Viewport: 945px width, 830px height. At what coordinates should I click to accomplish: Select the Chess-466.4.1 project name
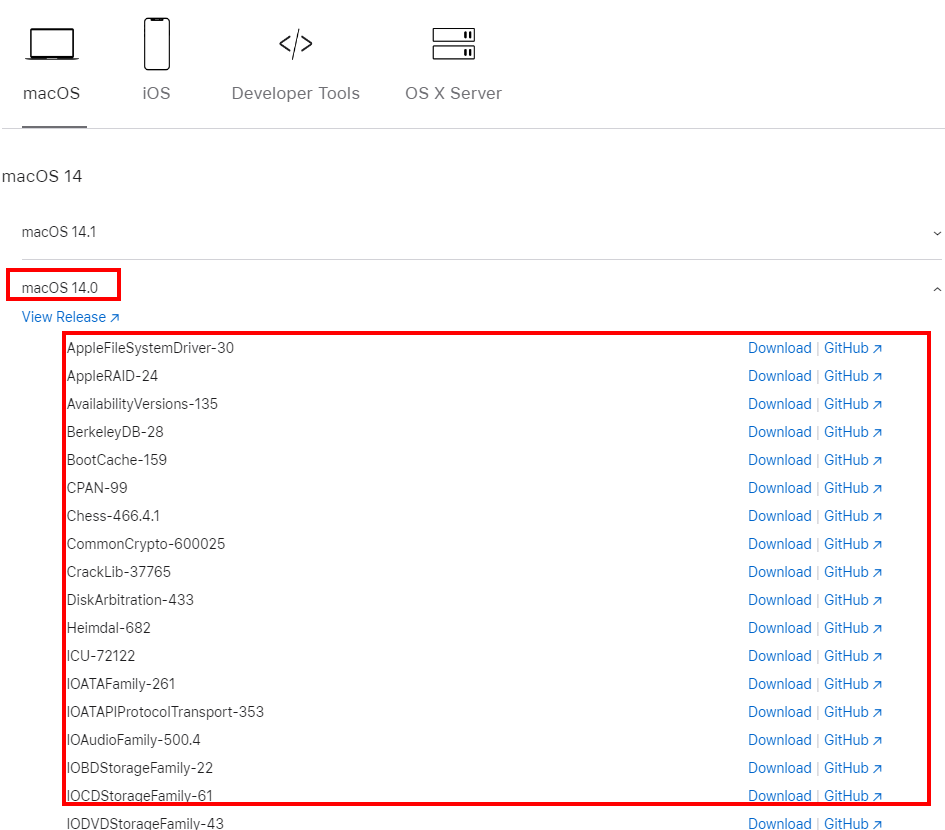[113, 517]
